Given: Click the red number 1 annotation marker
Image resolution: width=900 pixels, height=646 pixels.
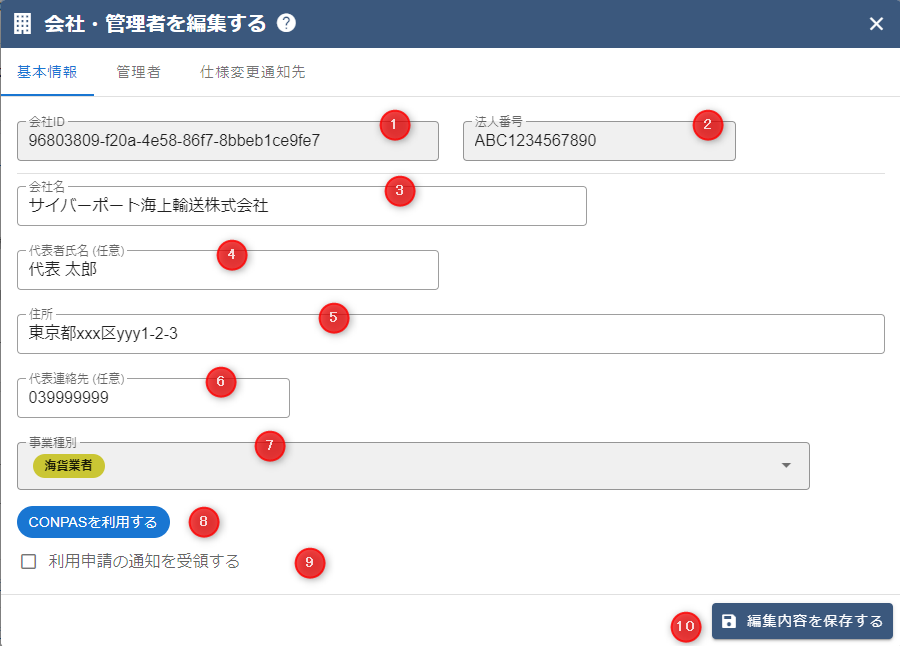Looking at the screenshot, I should click(x=395, y=125).
